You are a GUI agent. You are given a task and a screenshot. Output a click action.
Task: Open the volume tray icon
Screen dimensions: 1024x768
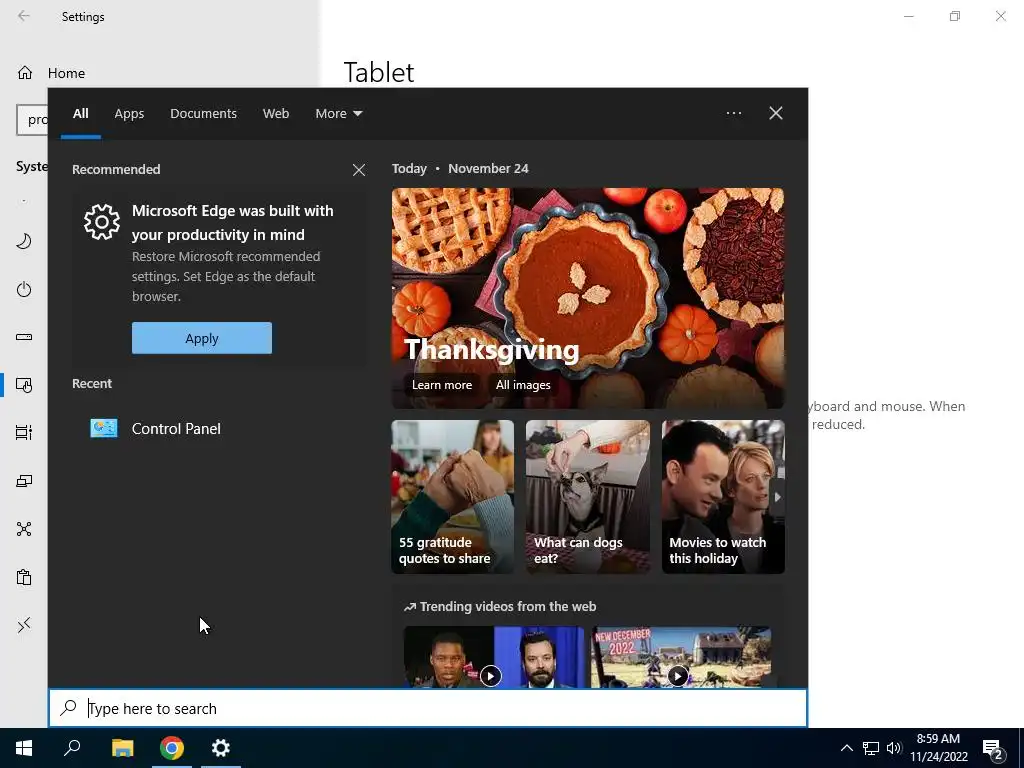pos(894,748)
